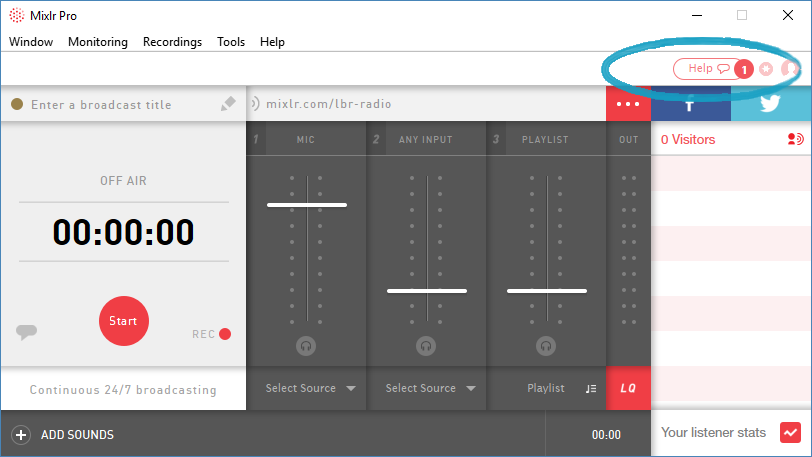Click the visitors broadcast person icon
Screen dimensions: 812x457
(795, 140)
